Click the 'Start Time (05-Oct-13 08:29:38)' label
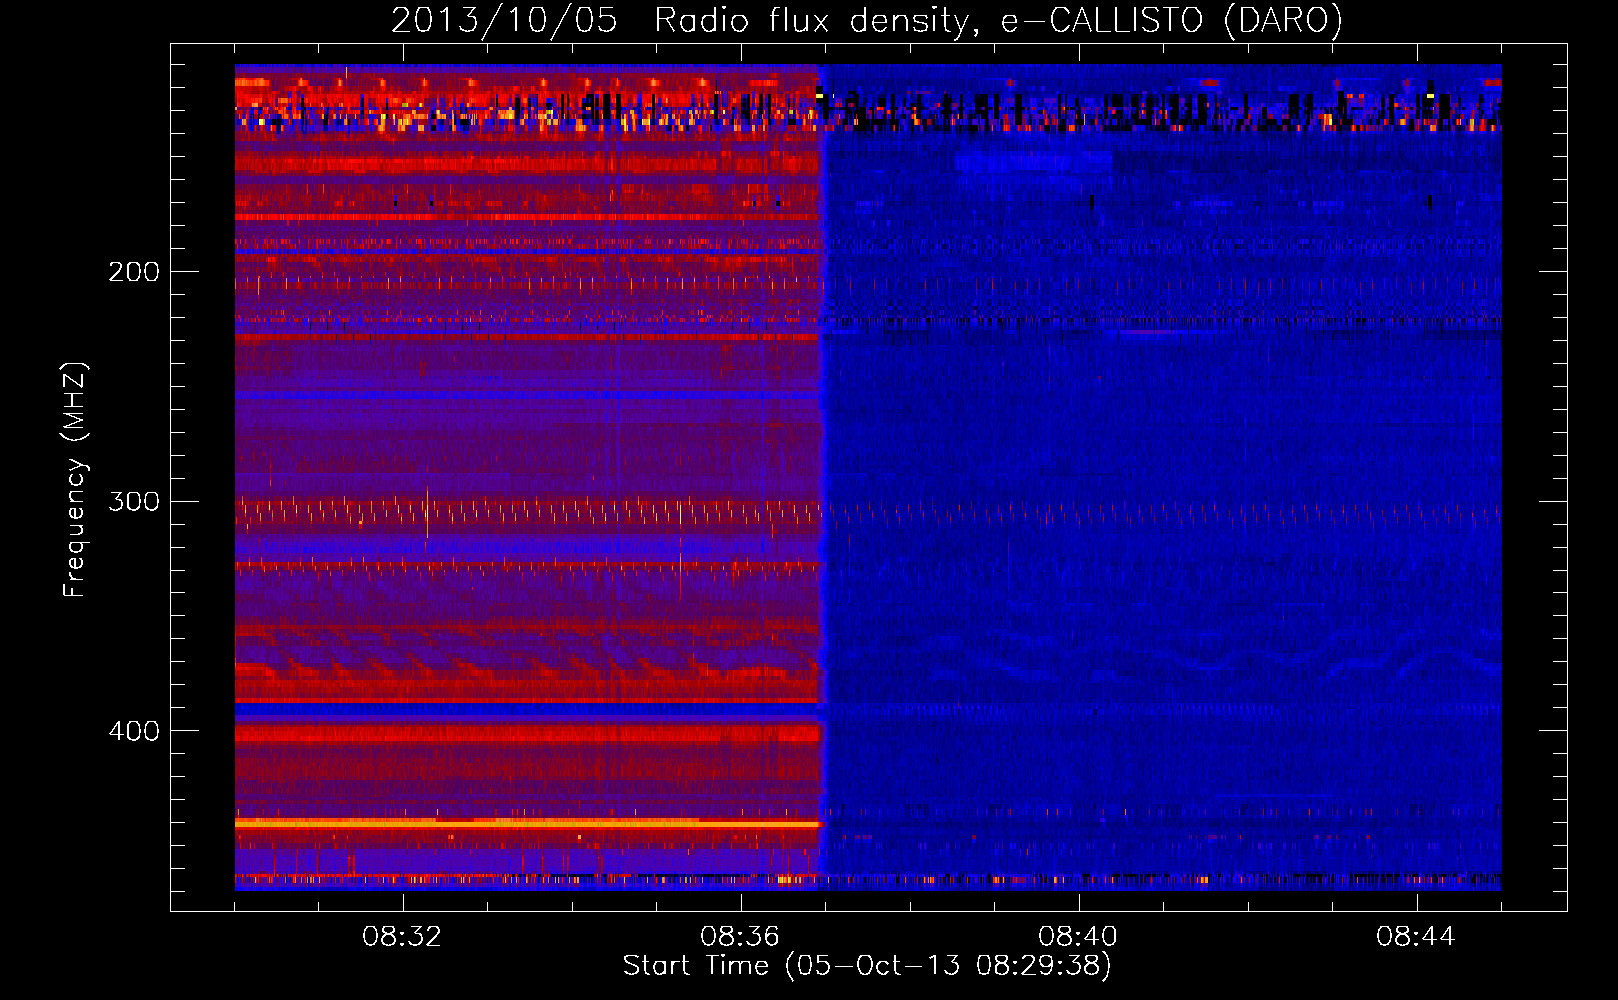This screenshot has width=1618, height=1000. (867, 966)
